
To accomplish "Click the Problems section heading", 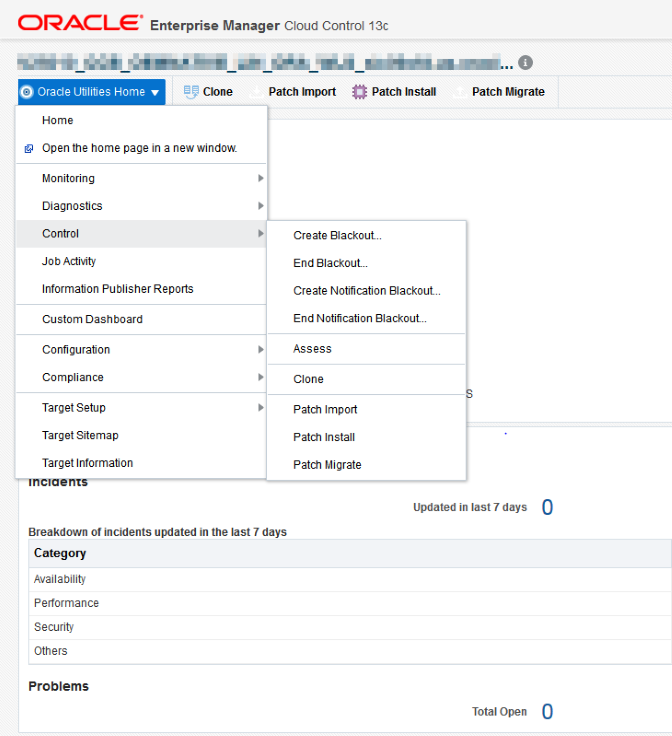I will (58, 687).
